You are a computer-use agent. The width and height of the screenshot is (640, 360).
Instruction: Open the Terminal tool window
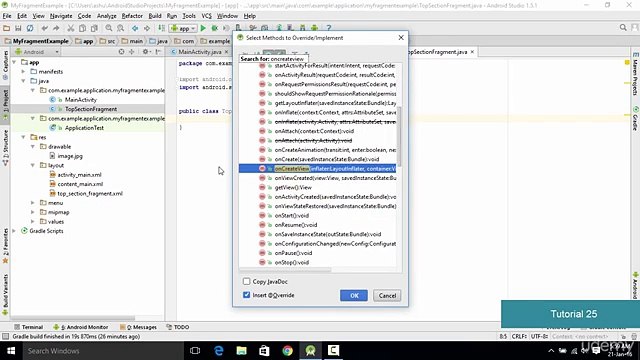pos(29,327)
